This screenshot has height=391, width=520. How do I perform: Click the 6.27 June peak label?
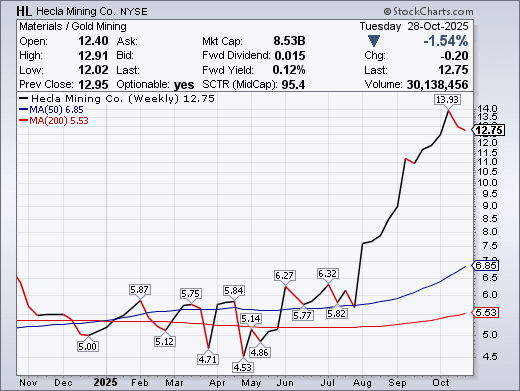(x=284, y=276)
